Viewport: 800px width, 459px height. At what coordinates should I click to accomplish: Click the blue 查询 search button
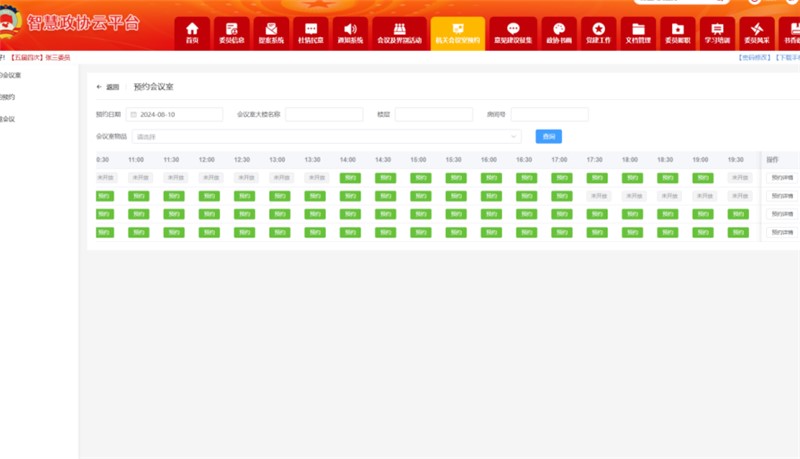coord(548,136)
